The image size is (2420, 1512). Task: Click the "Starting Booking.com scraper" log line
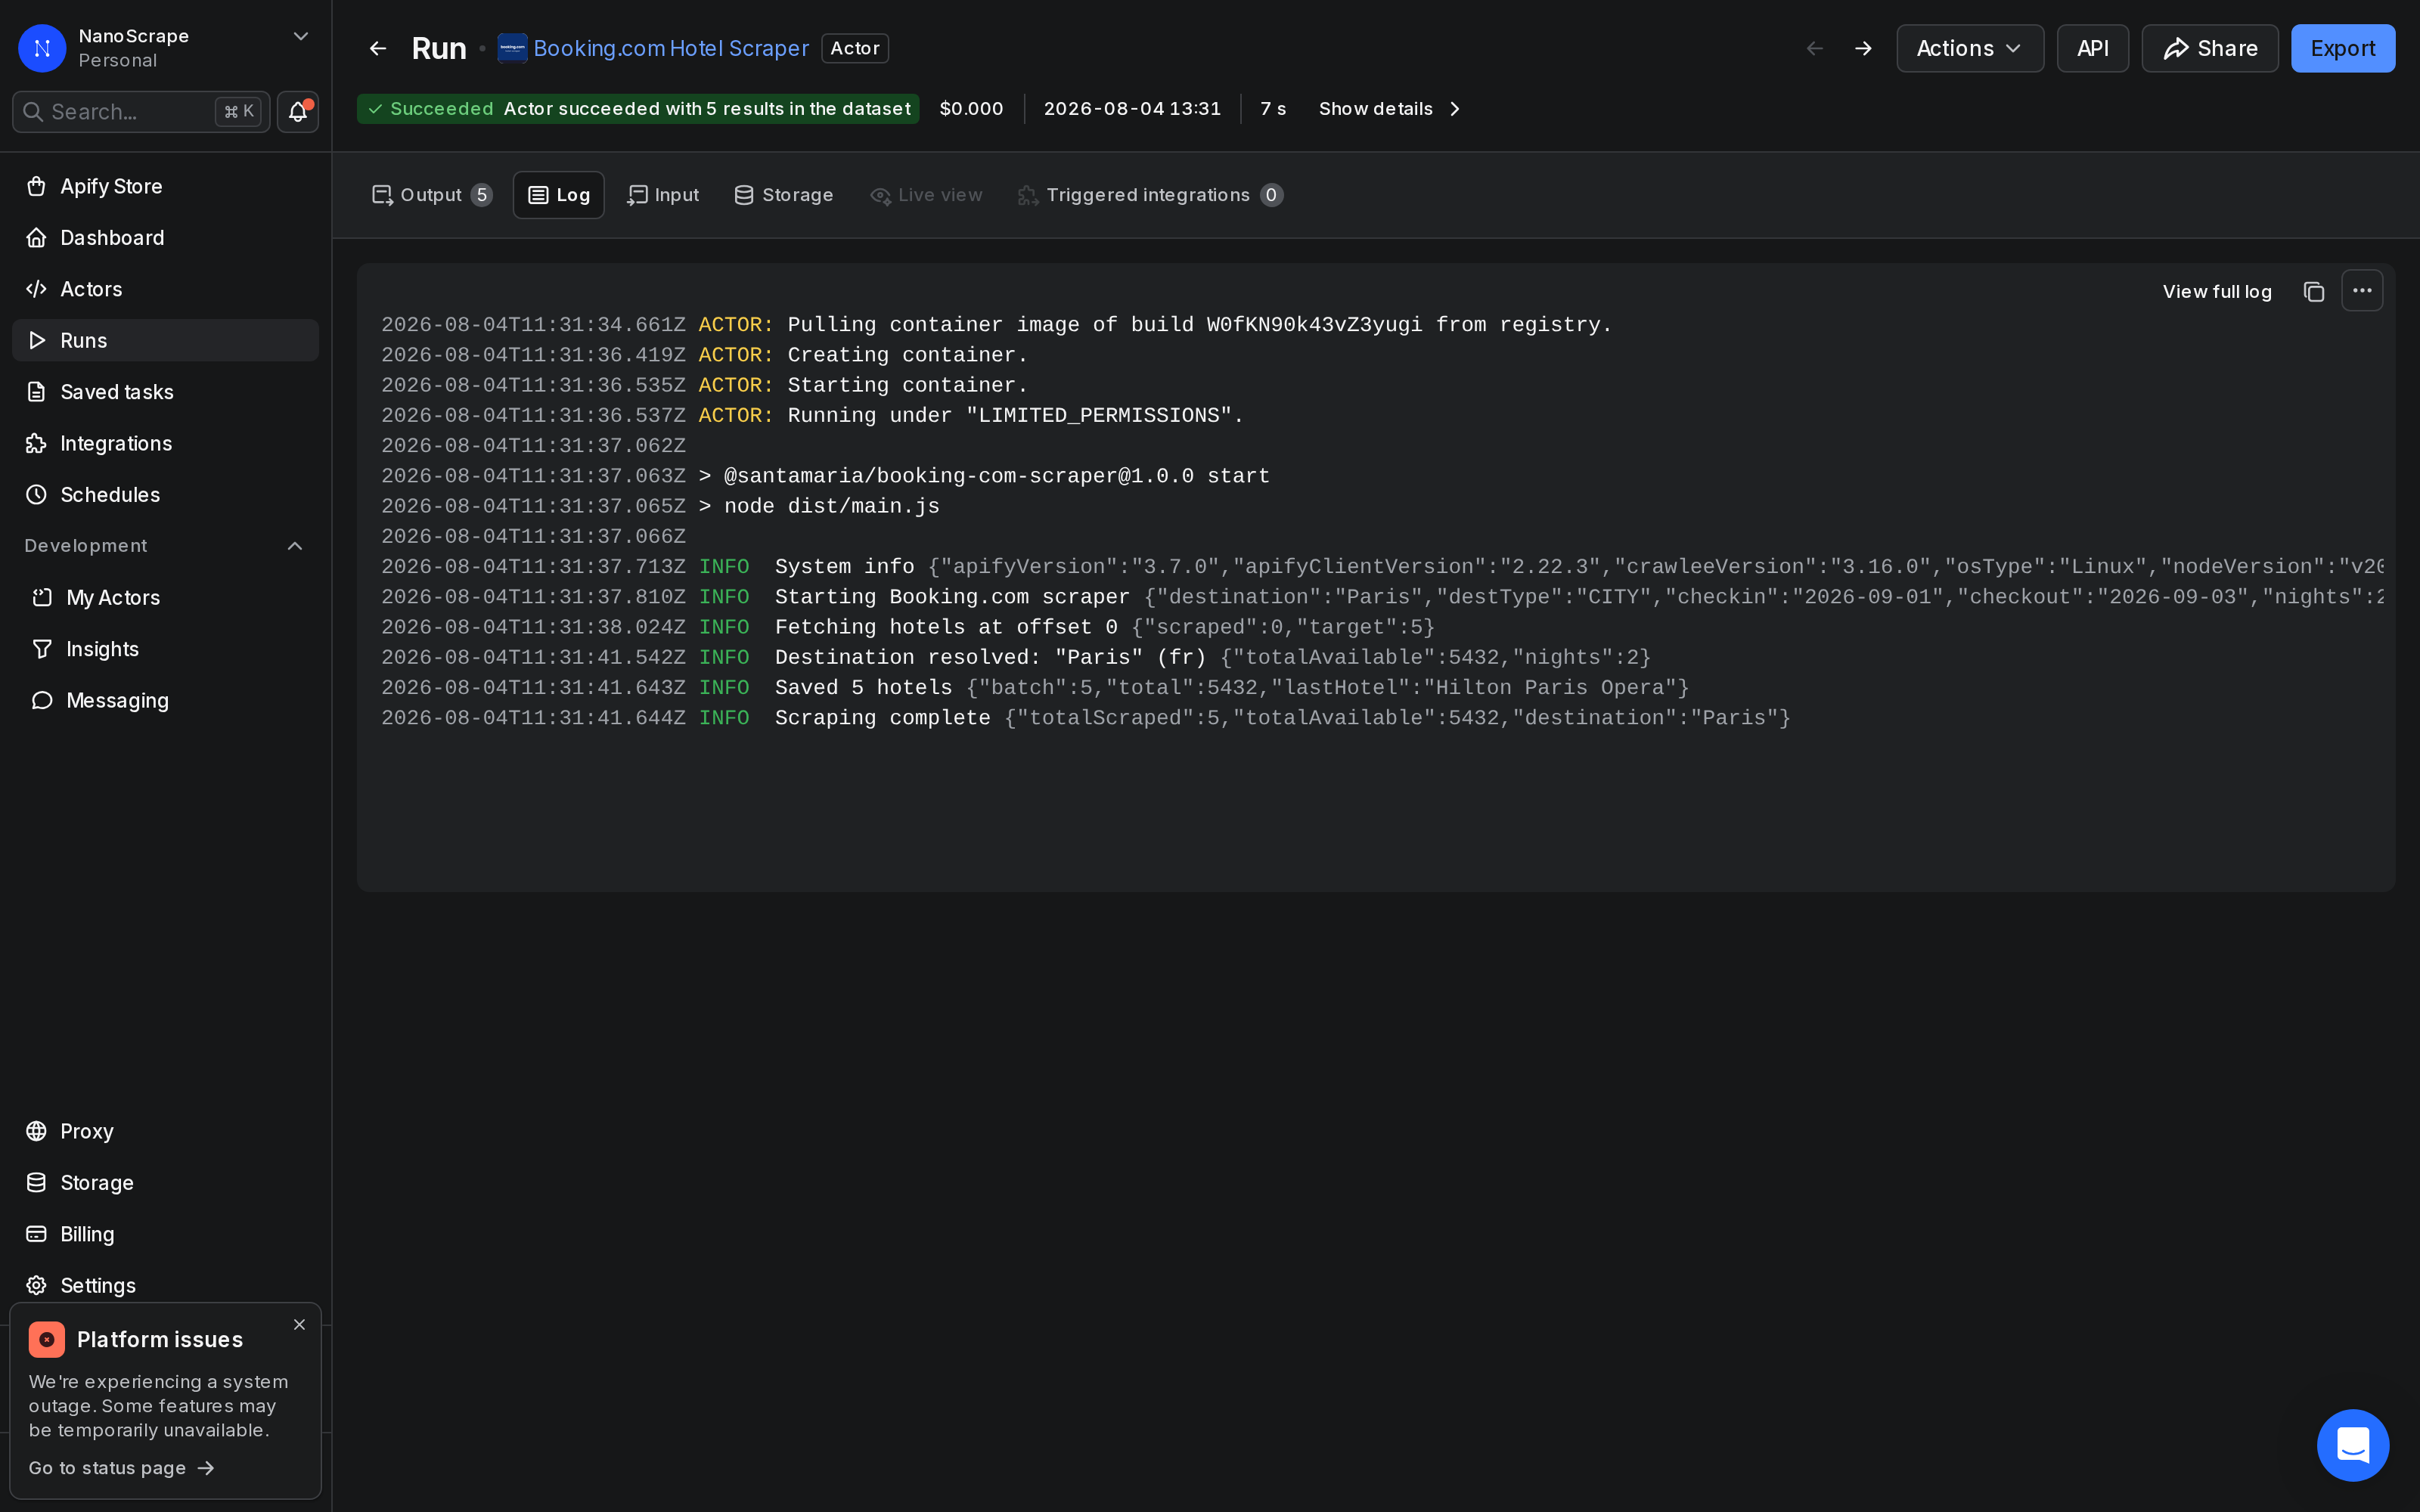tap(1383, 597)
